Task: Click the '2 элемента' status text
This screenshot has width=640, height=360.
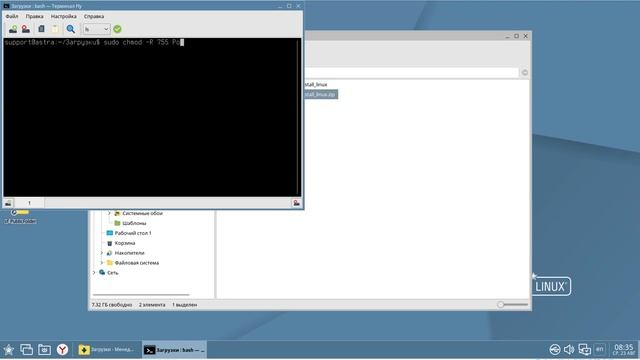Action: [152, 305]
